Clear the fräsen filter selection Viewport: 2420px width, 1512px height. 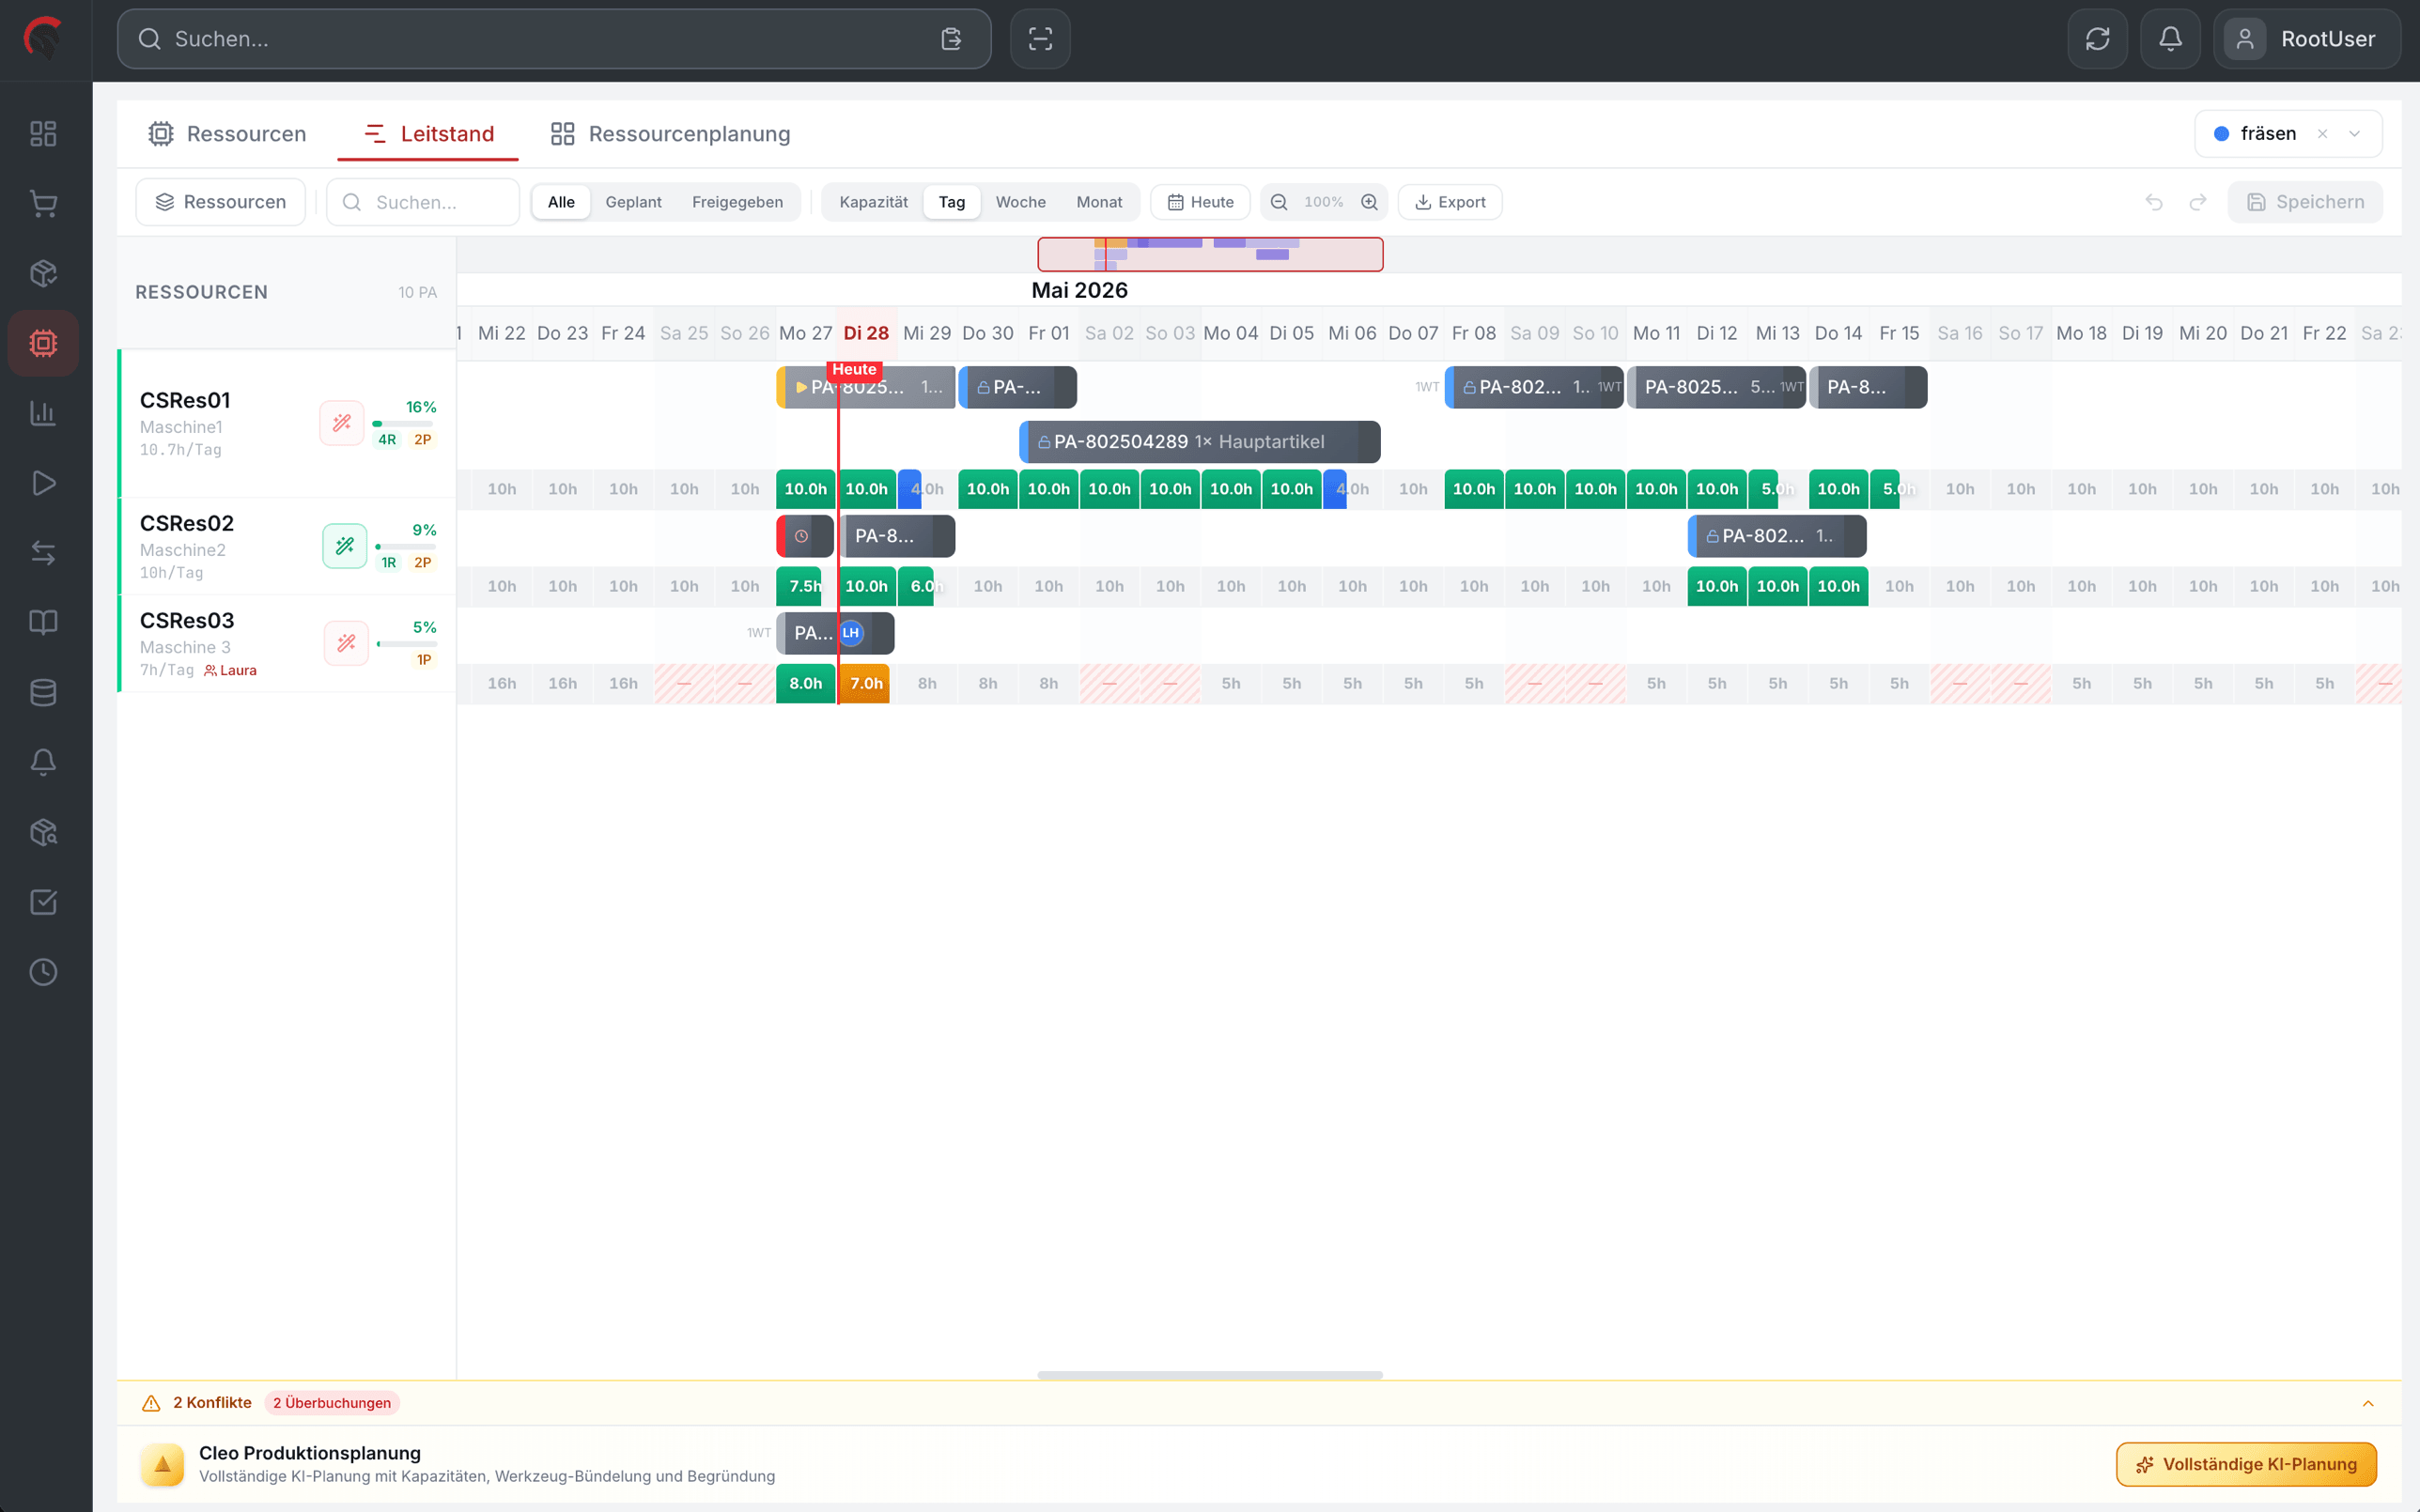[x=2322, y=134]
